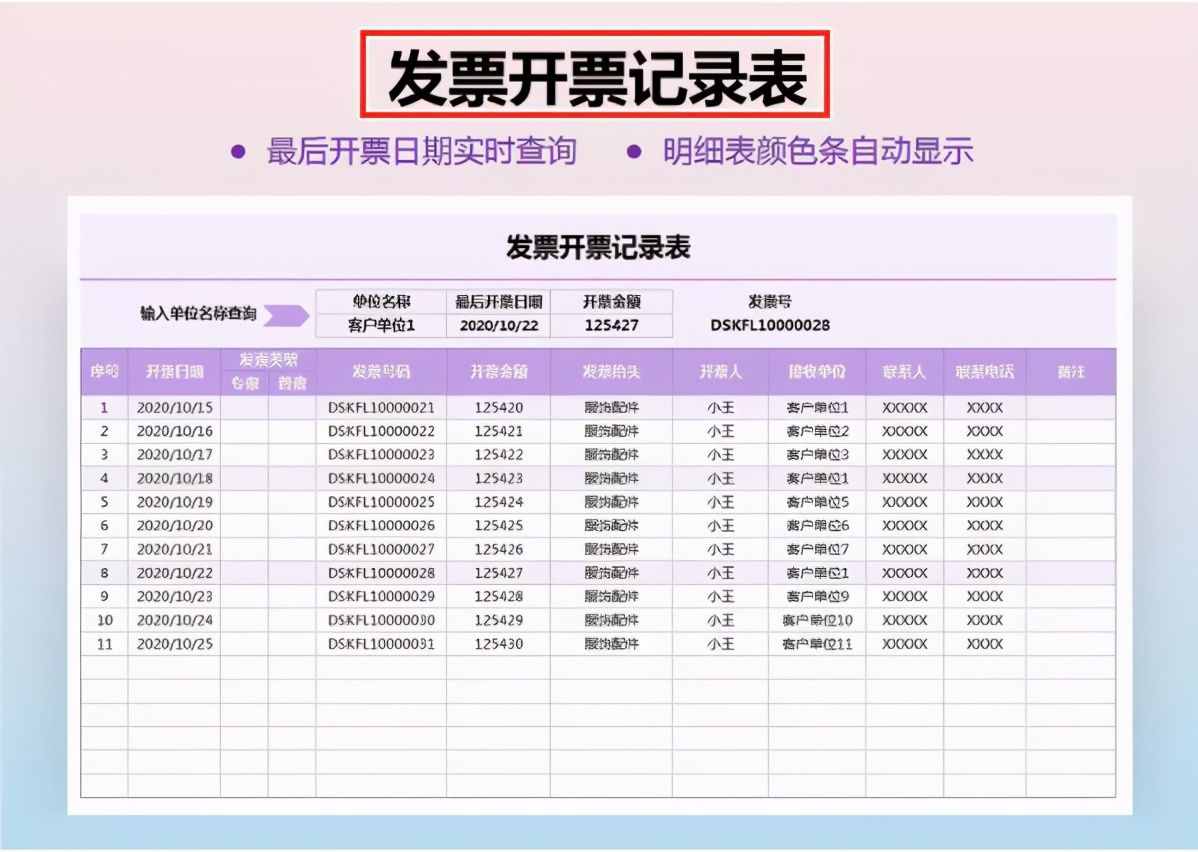Click invoice number DSKFL10000022
The image size is (1198, 852).
(381, 432)
